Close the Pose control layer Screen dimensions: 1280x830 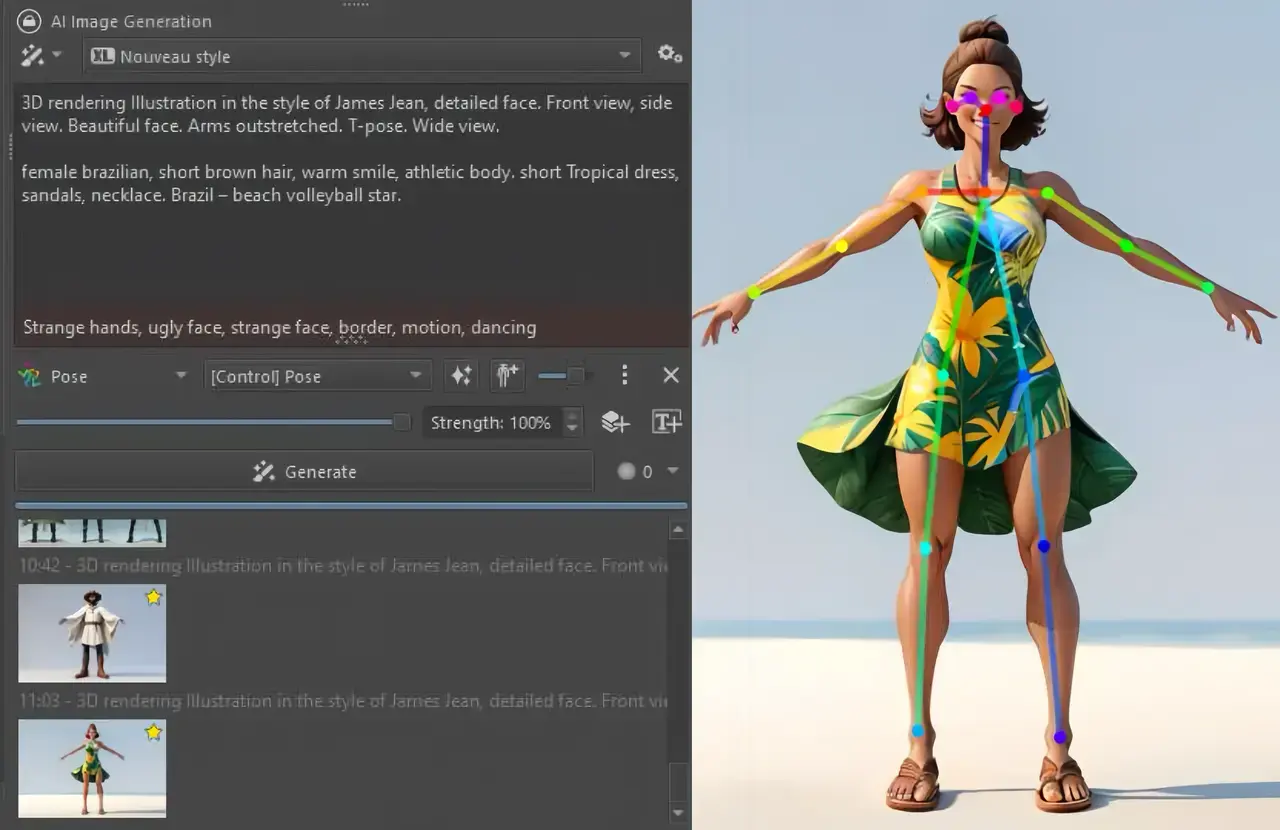(x=670, y=375)
